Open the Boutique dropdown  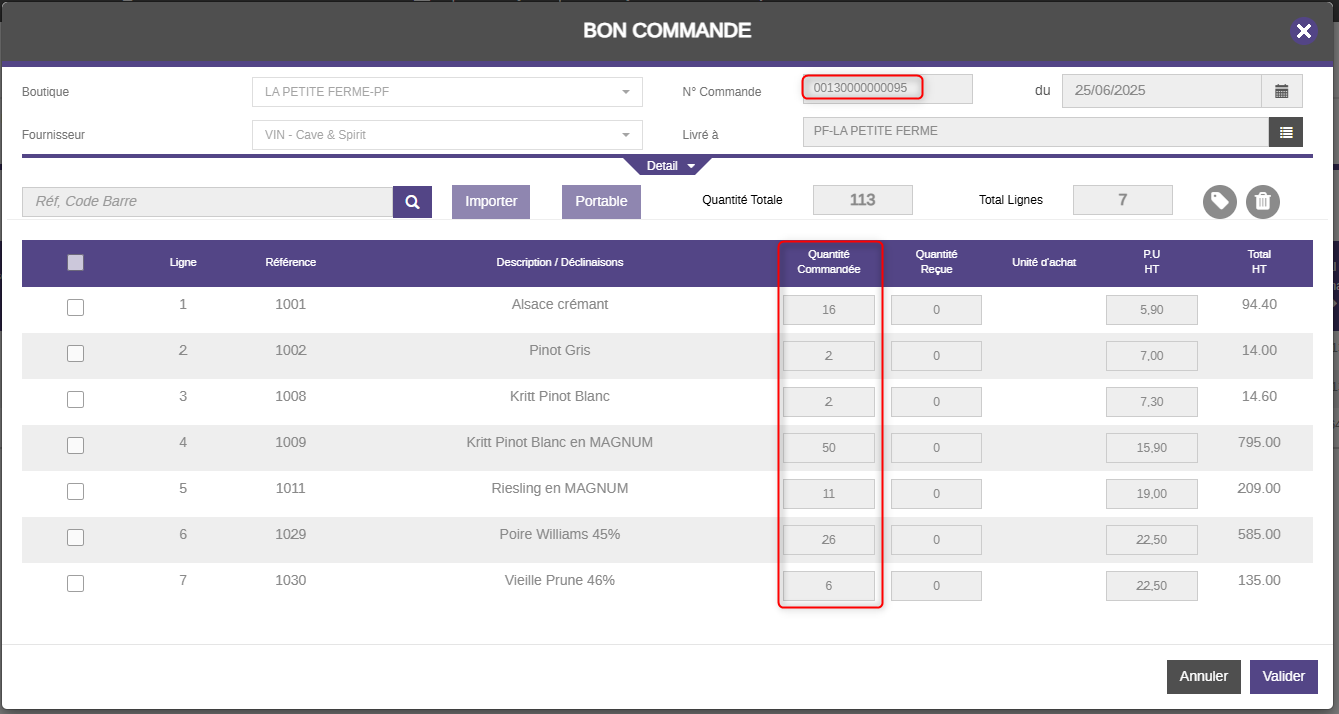click(447, 92)
